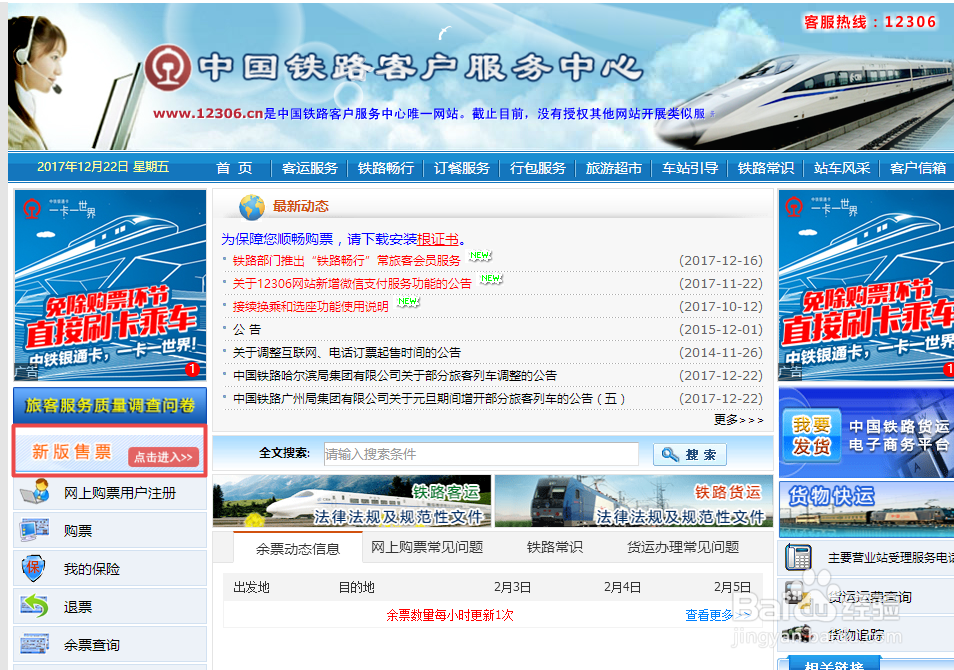Switch to 网上购票常见问题 tab
The width and height of the screenshot is (954, 670).
[x=427, y=547]
